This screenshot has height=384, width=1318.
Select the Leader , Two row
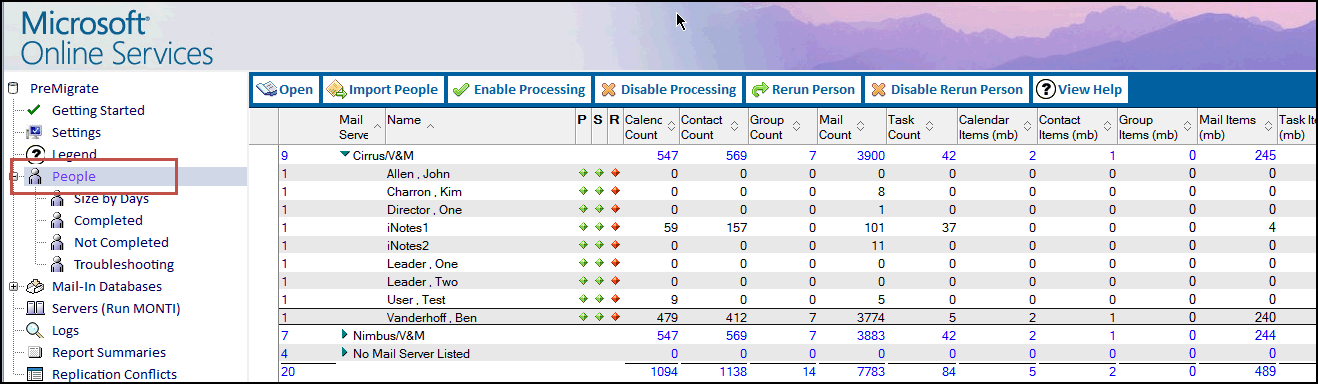pyautogui.click(x=797, y=281)
